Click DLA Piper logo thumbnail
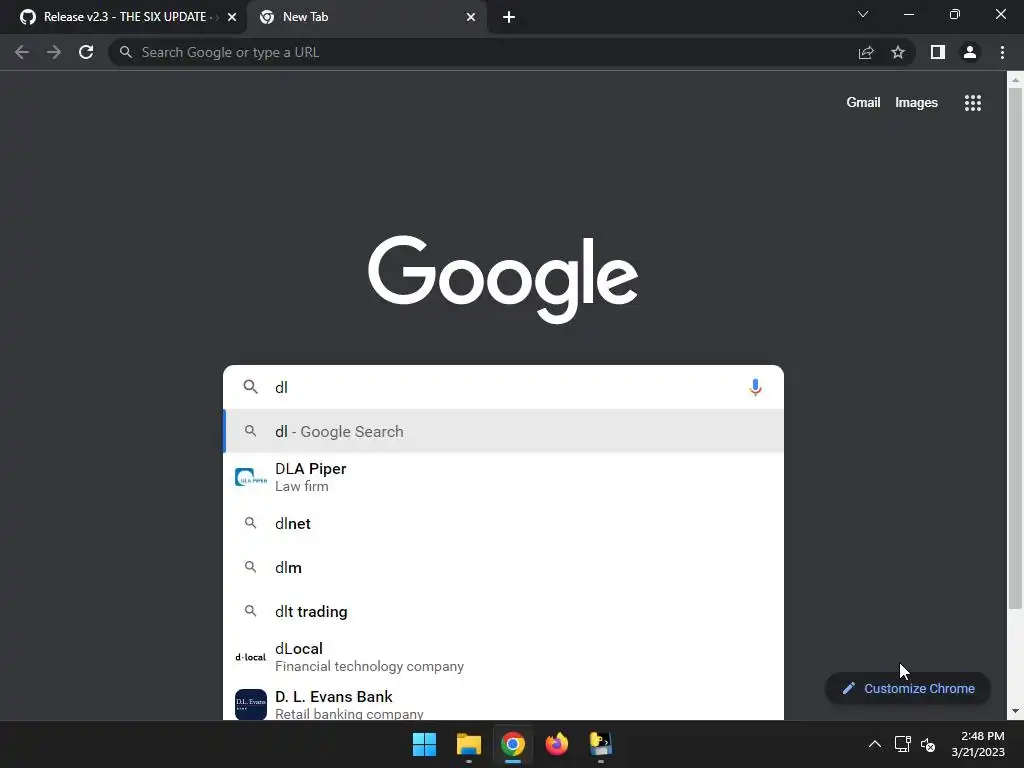Screen dimensions: 1024x768 [x=251, y=477]
